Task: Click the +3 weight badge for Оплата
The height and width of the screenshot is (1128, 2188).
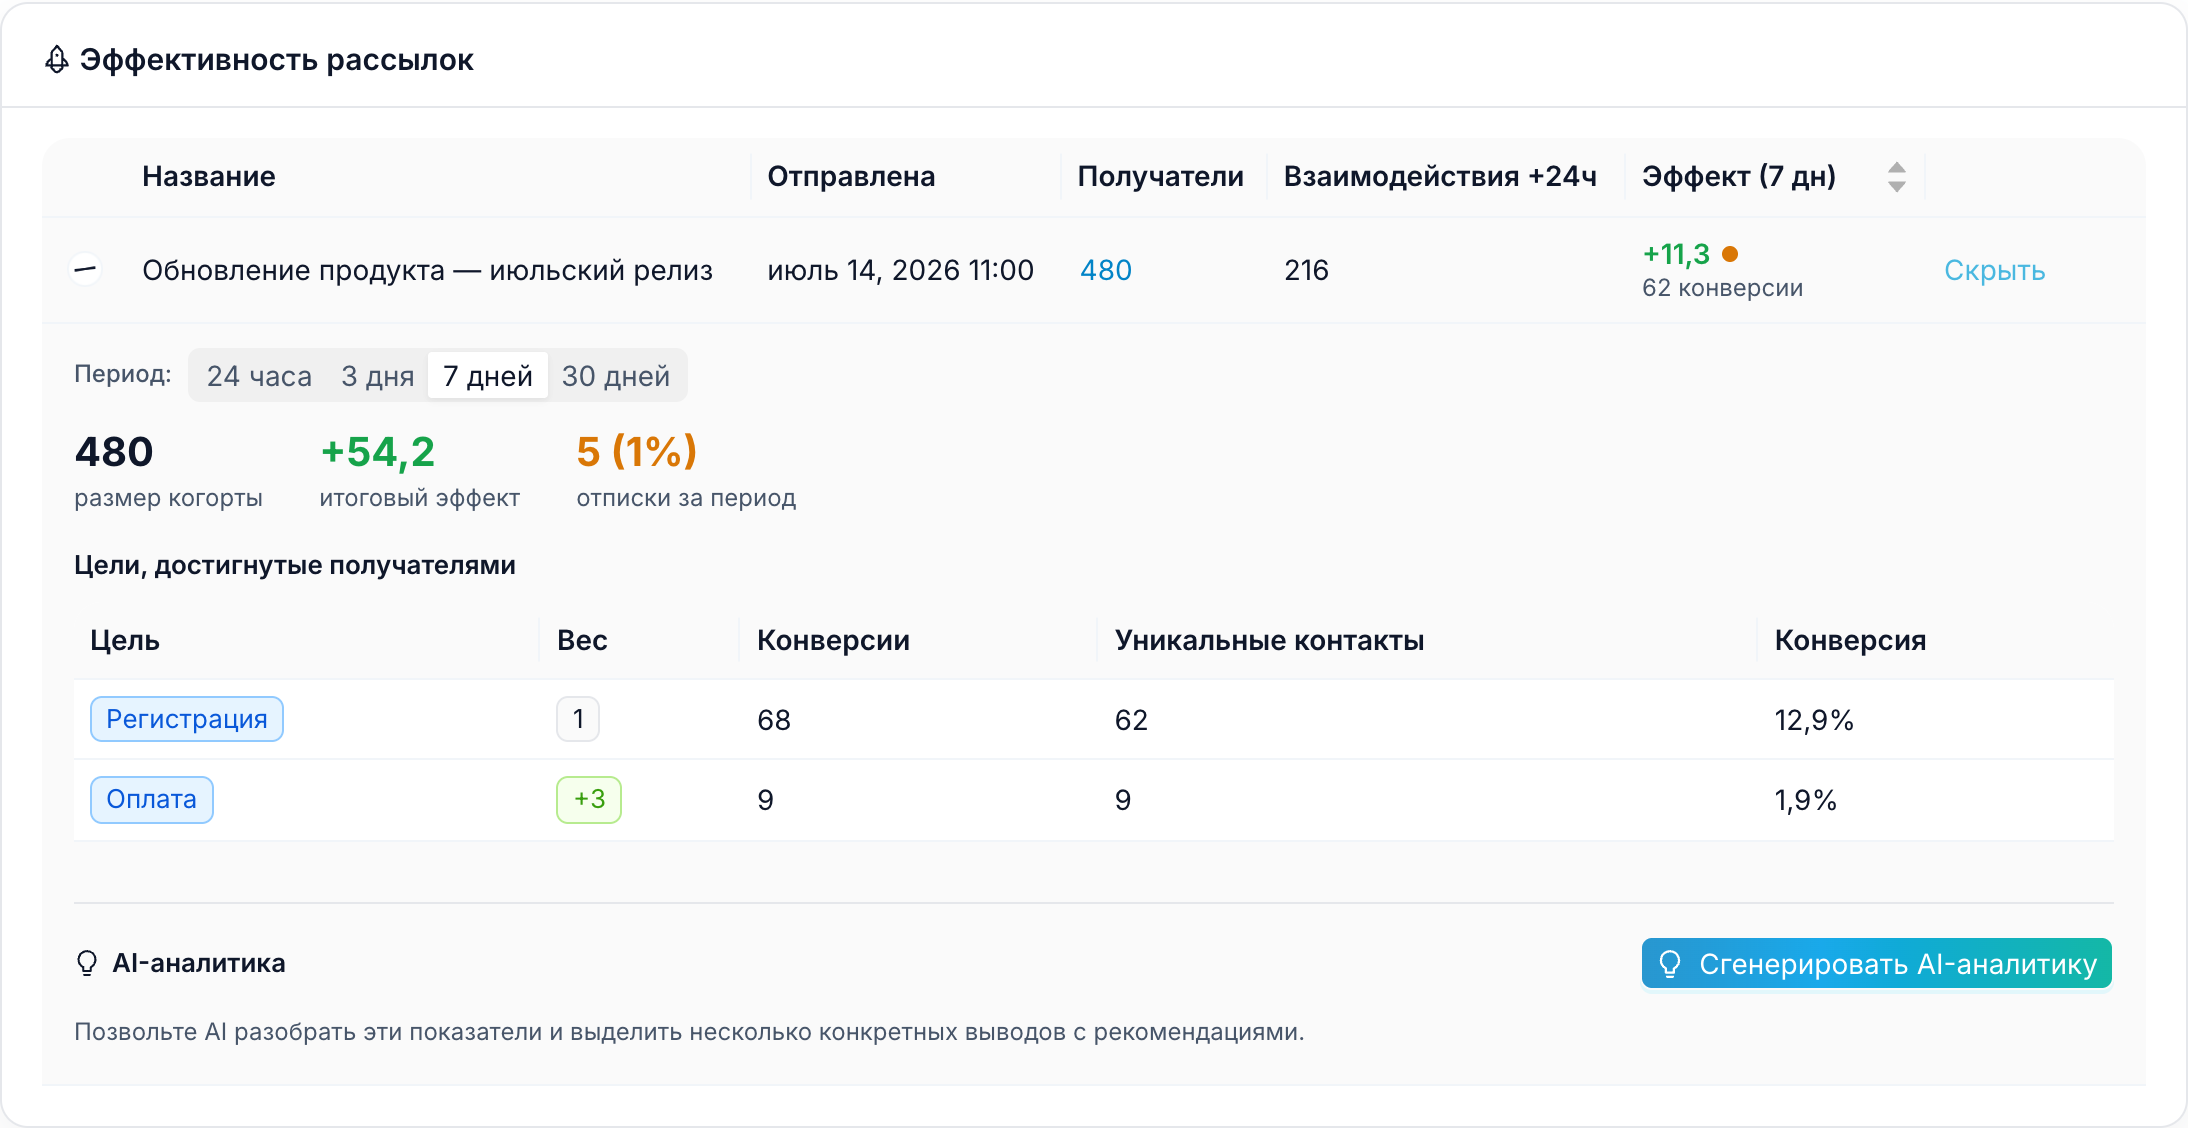Action: point(589,800)
